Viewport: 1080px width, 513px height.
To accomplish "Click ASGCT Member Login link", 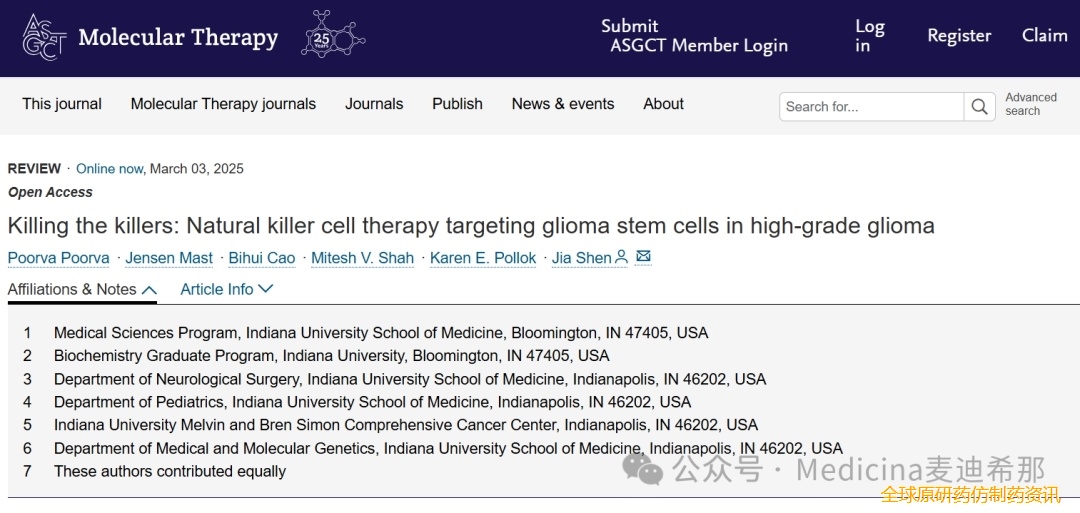I will (x=698, y=45).
